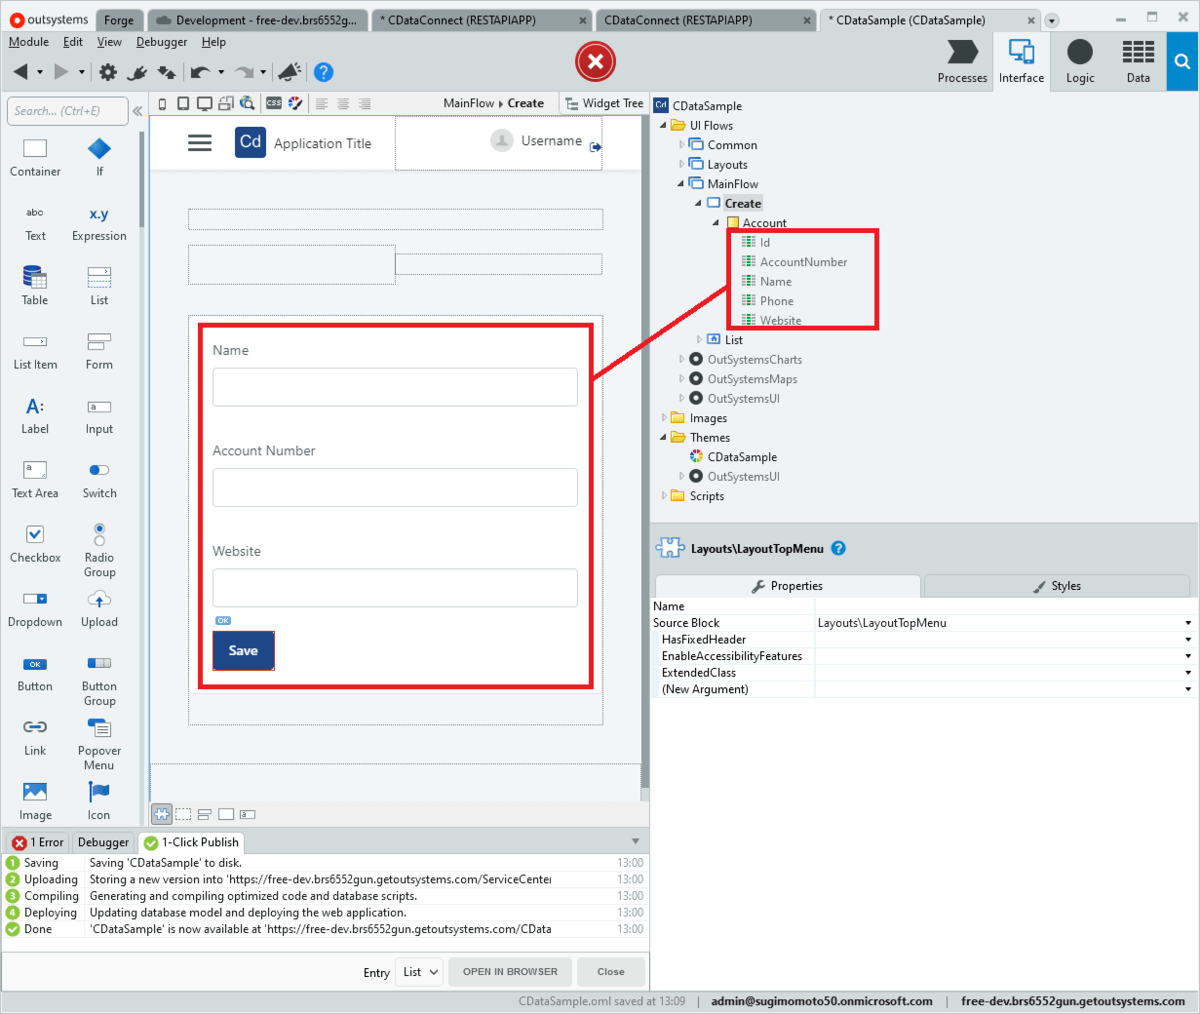This screenshot has width=1200, height=1014.
Task: Select desktop preview mode
Action: click(x=203, y=103)
